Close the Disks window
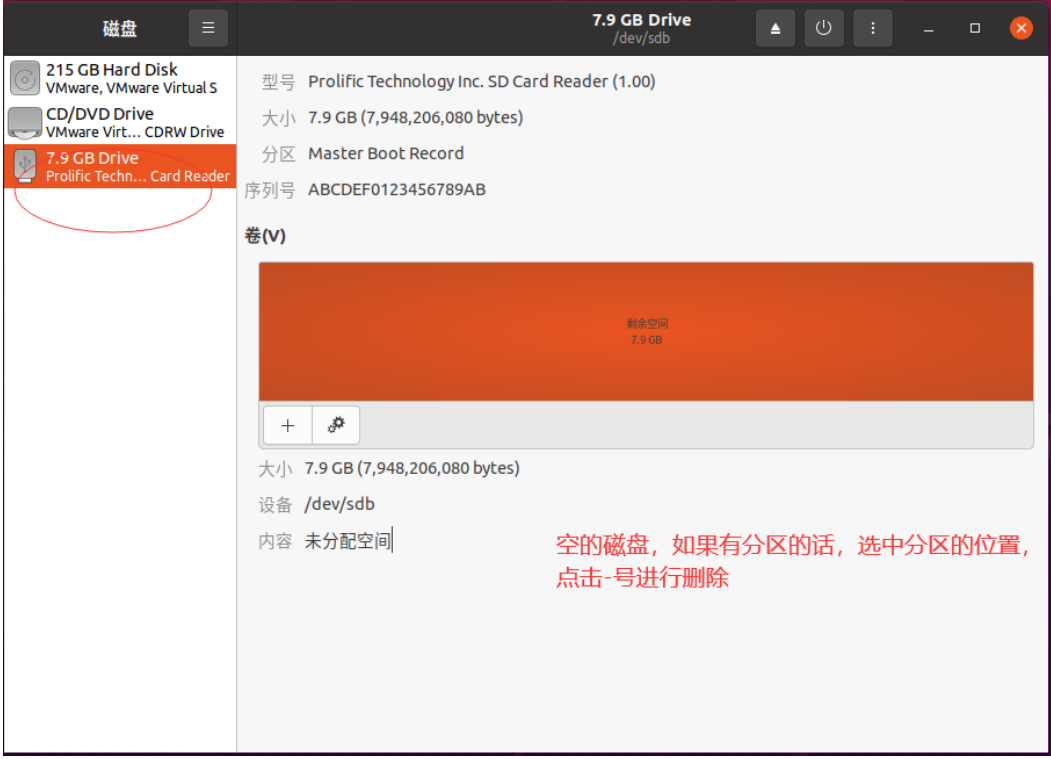Screen dimensions: 1051x759 (1022, 28)
